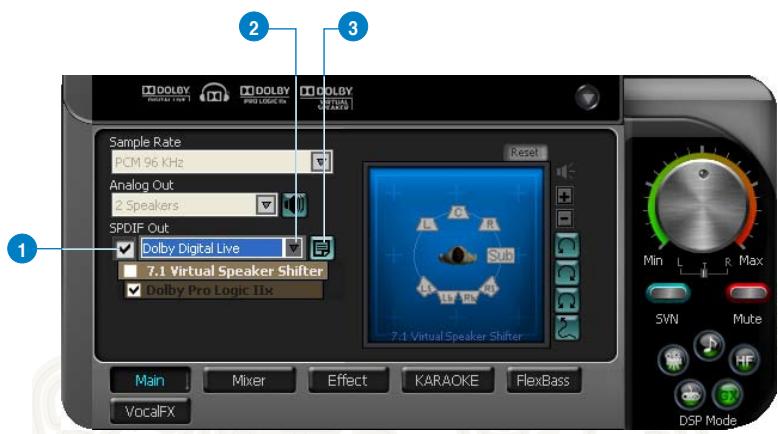Click the Dolby Digital Live combo box
Viewport: 778px width, 434px height.
222,248
